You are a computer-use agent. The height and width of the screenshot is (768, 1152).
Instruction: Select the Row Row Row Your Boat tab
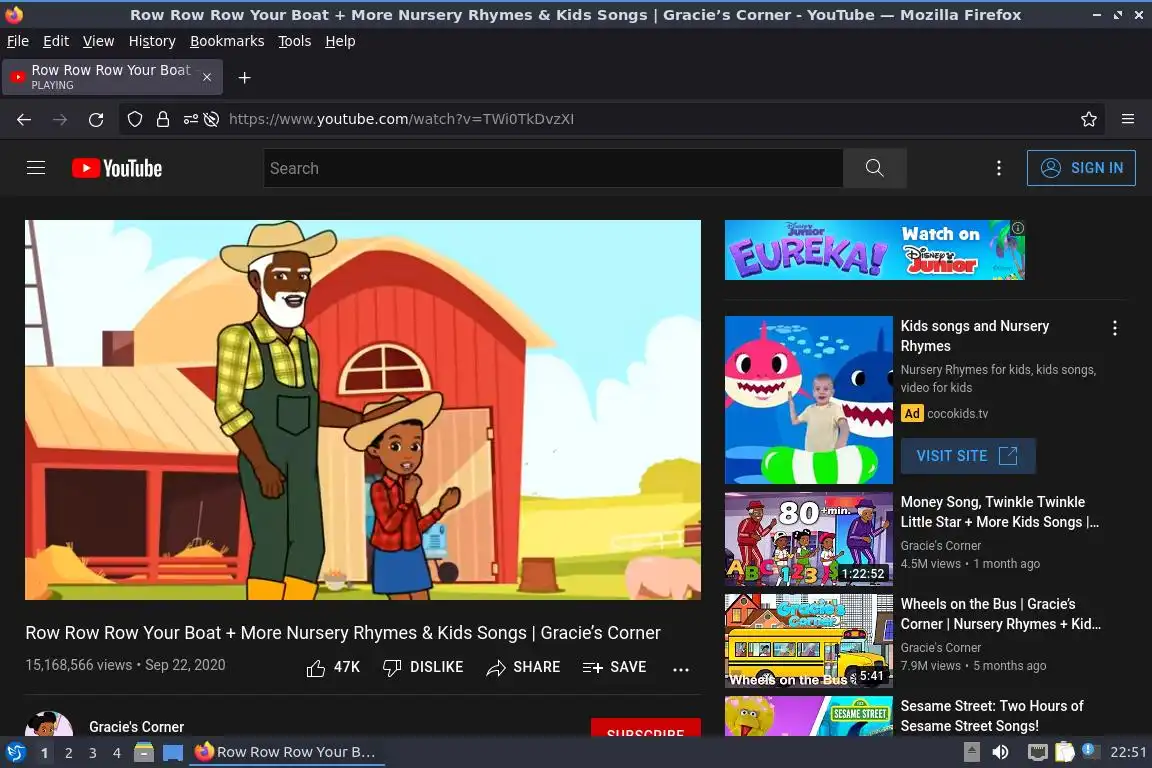(x=112, y=77)
